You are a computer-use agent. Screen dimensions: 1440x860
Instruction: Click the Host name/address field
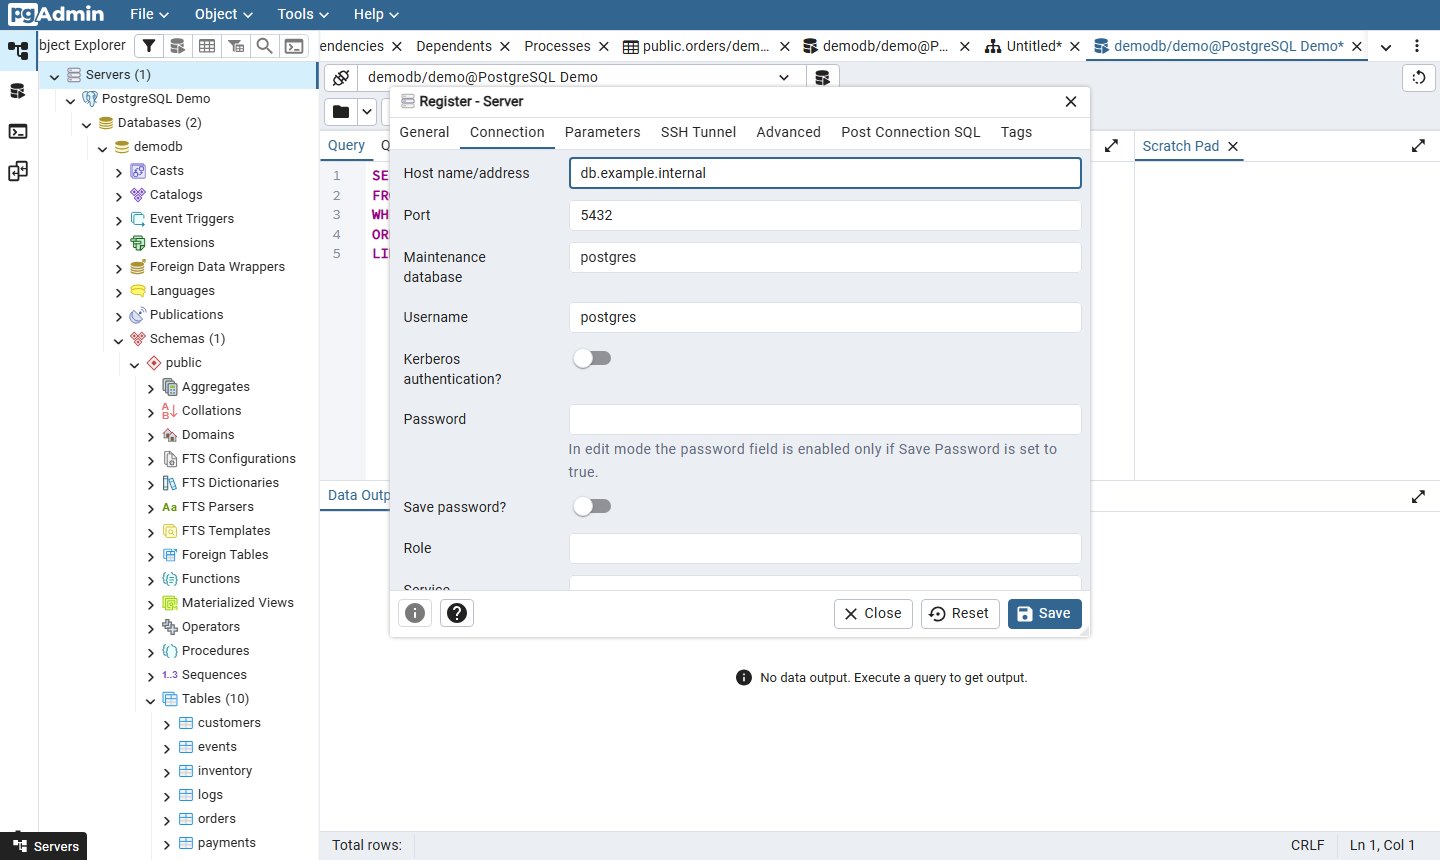click(825, 173)
